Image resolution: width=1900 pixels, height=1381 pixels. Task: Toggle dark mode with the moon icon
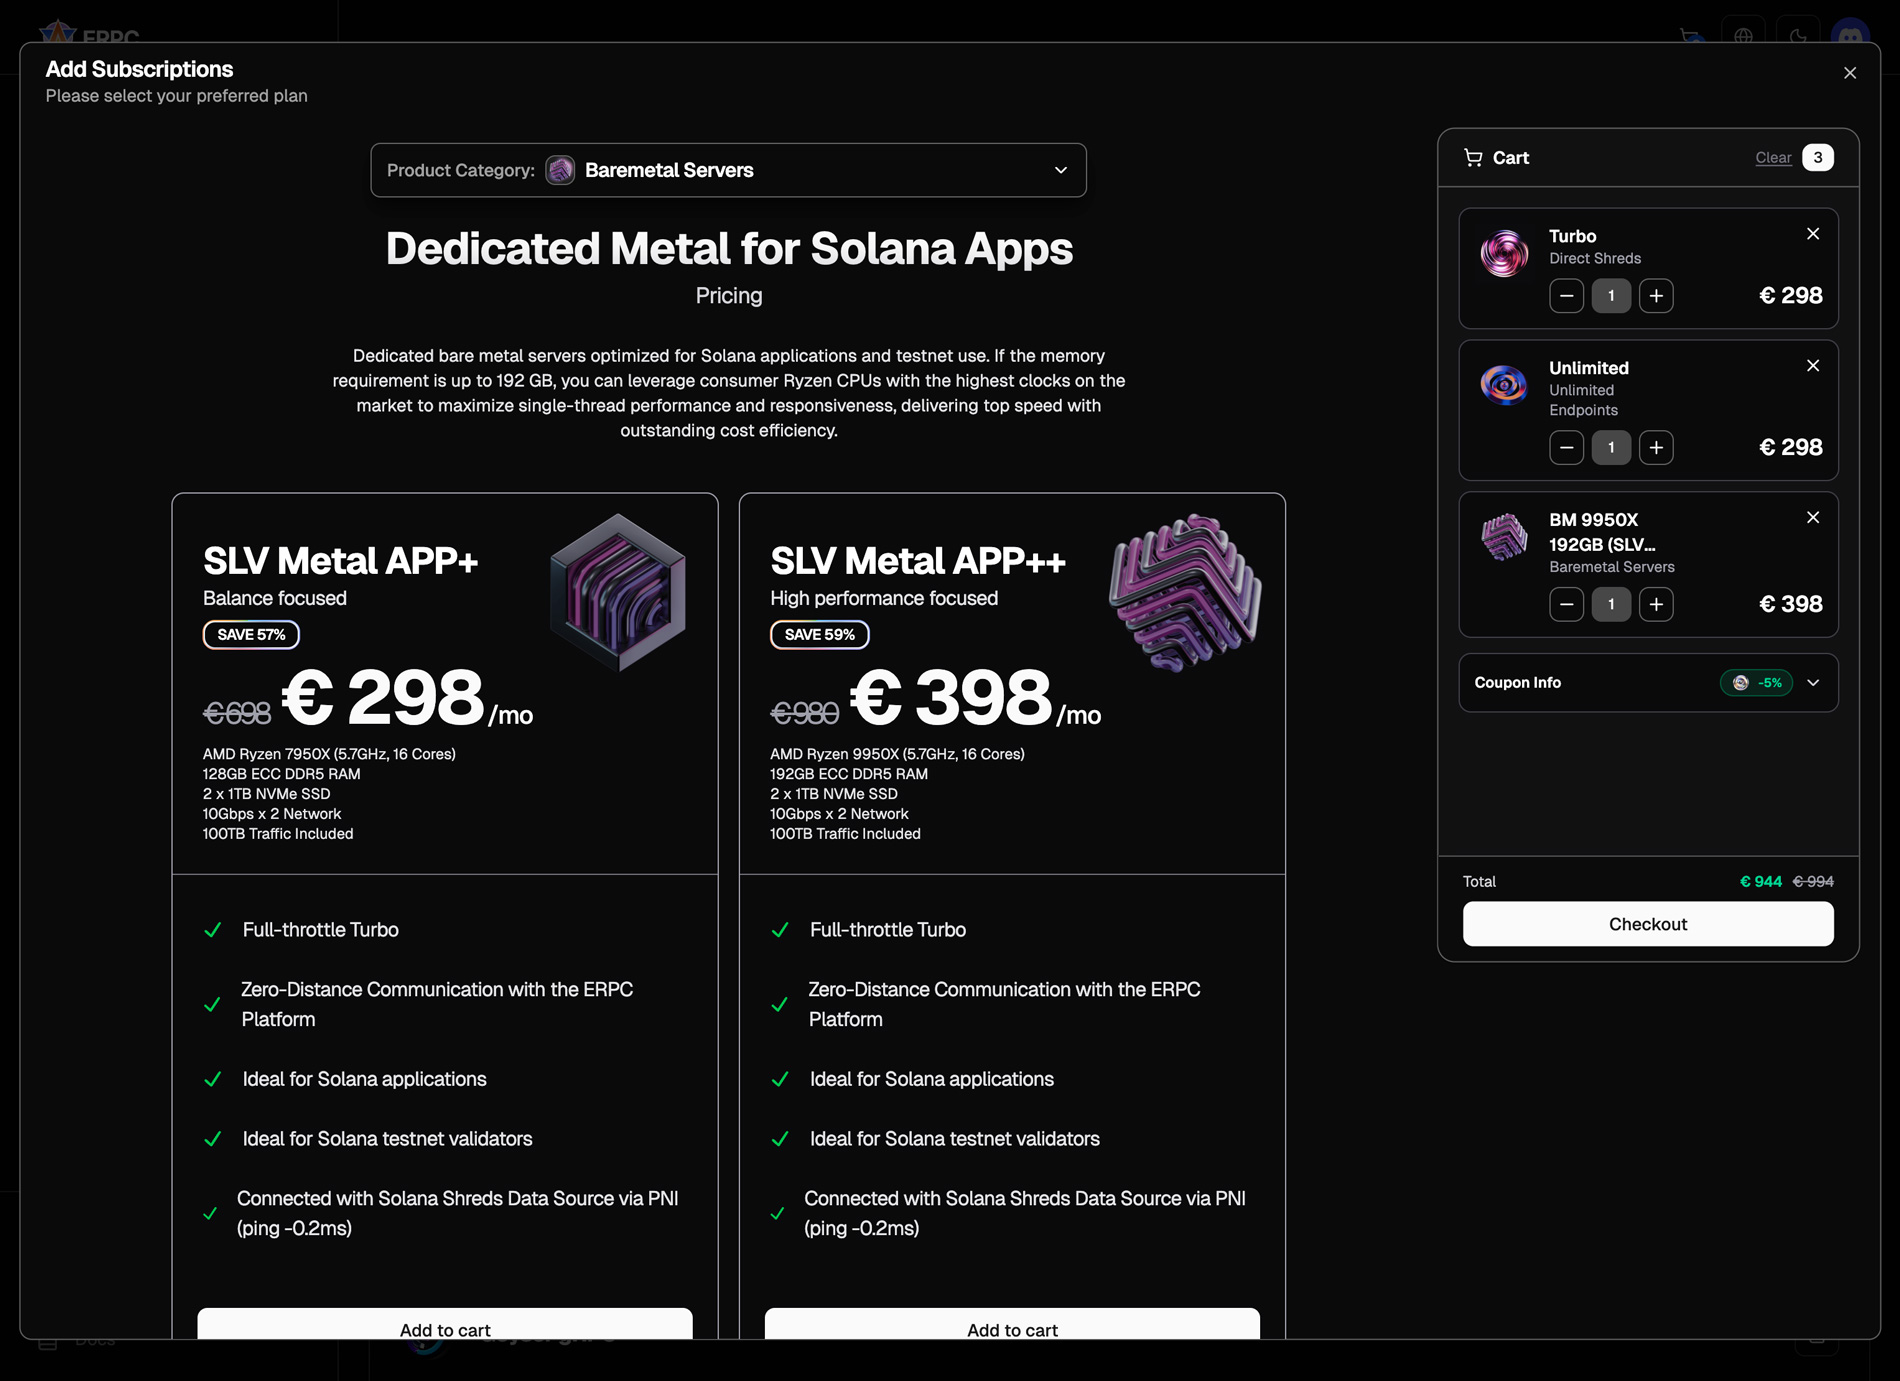pyautogui.click(x=1797, y=37)
